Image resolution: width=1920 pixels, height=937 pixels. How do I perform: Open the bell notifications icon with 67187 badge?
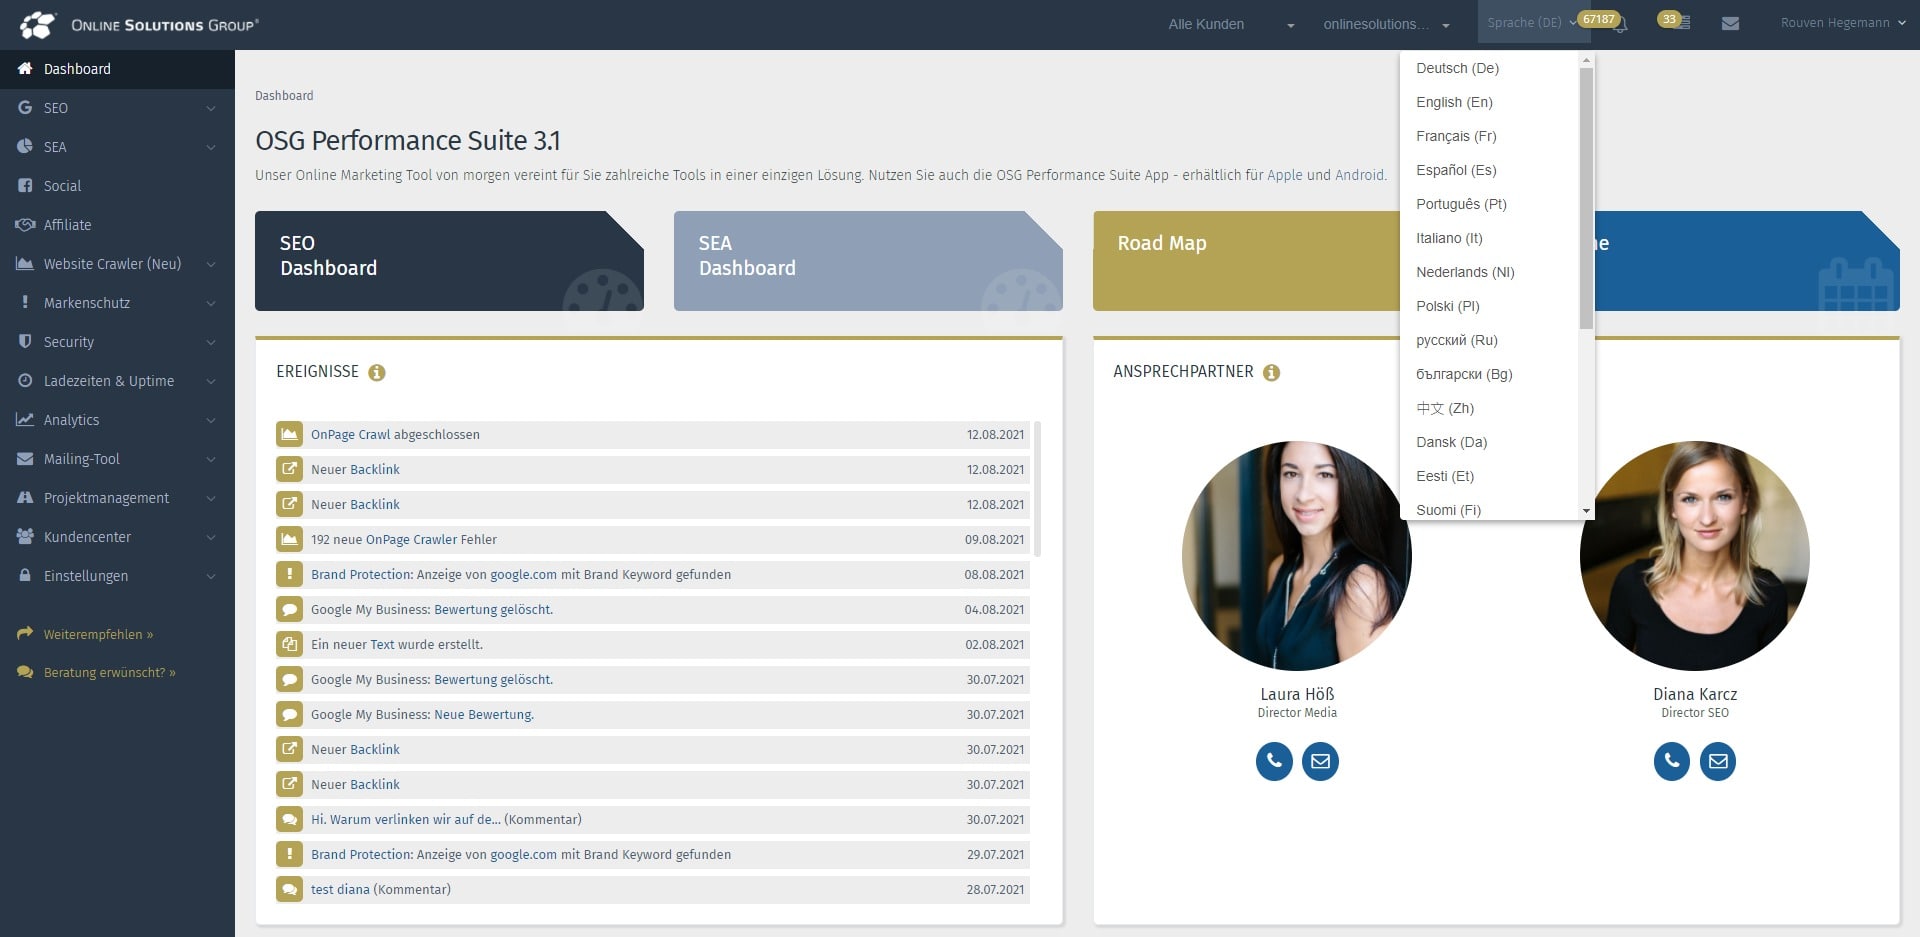1621,24
